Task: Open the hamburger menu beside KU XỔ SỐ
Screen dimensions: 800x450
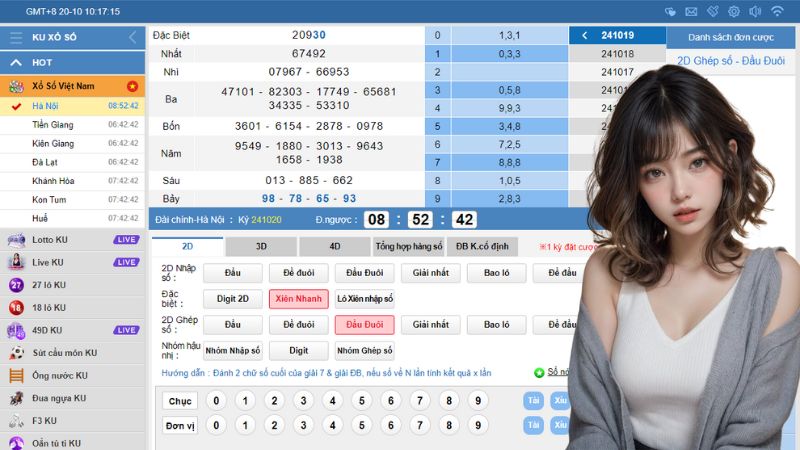Action: [15, 37]
